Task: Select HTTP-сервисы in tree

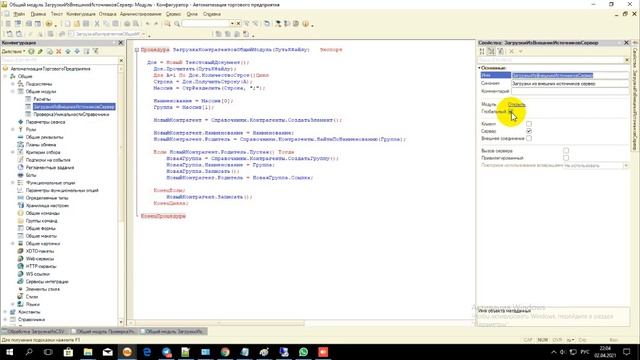Action: tap(41, 266)
